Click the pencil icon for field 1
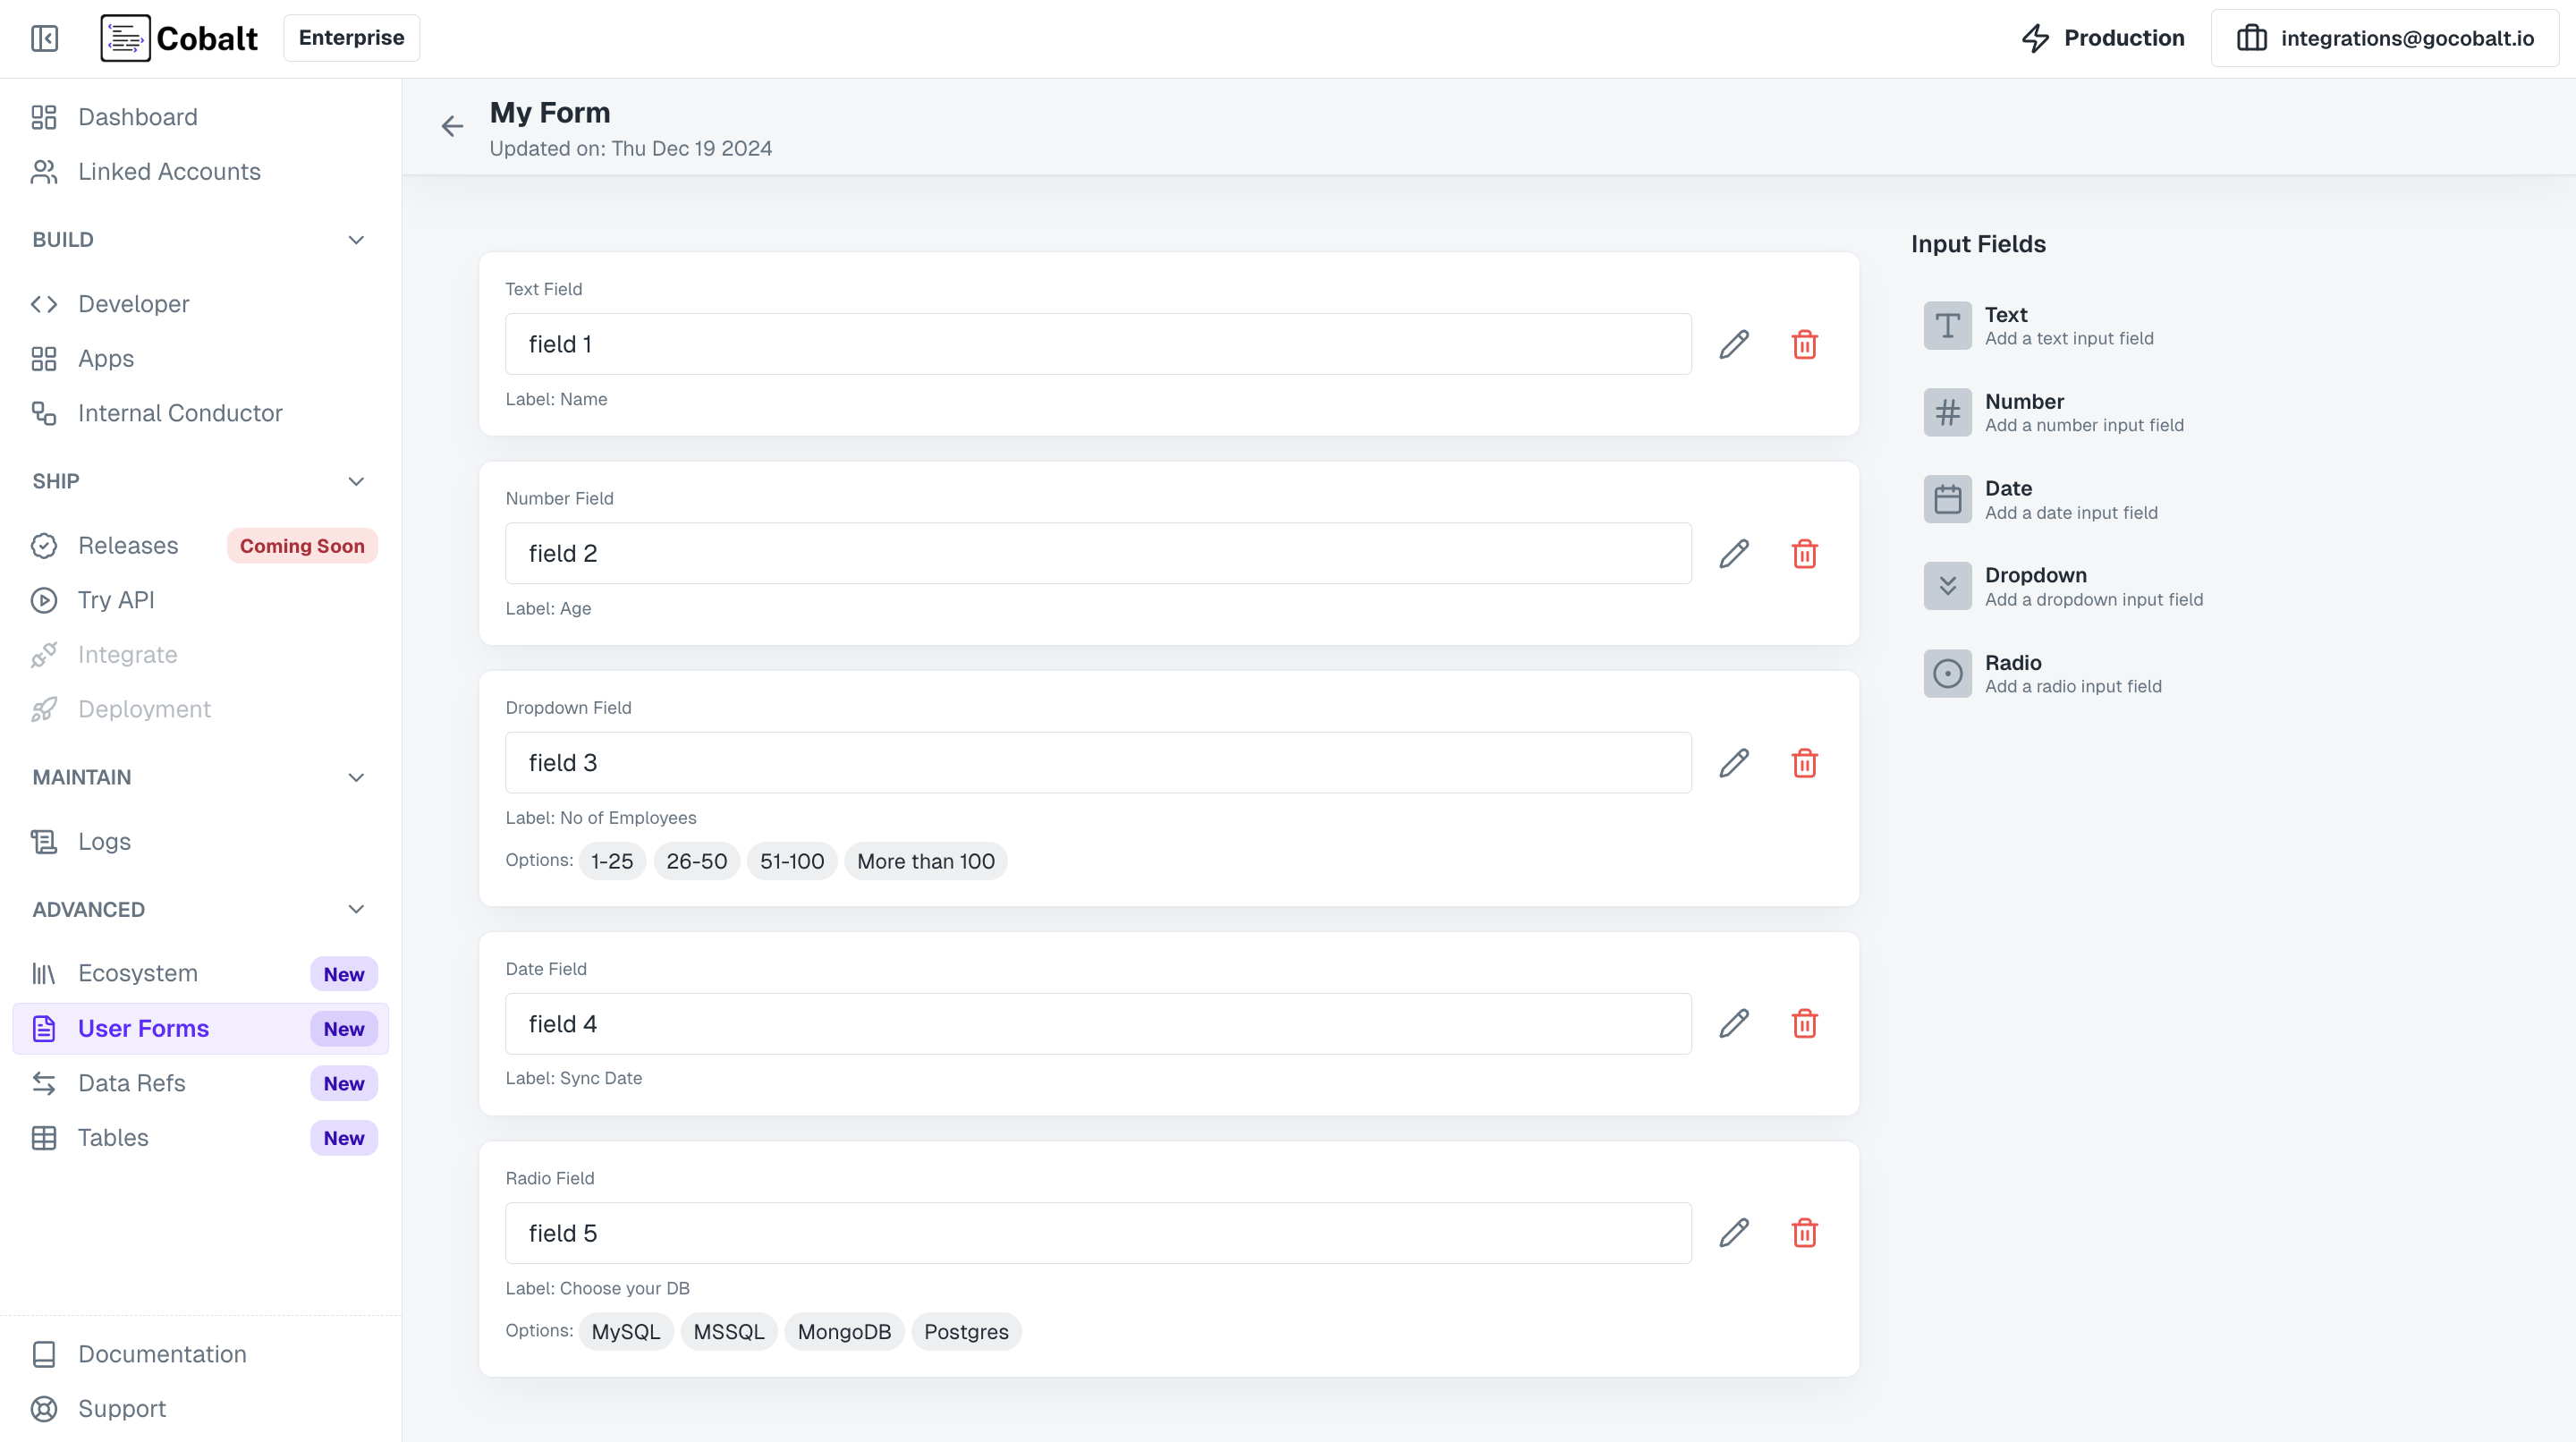Viewport: 2576px width, 1442px height. [x=1734, y=343]
